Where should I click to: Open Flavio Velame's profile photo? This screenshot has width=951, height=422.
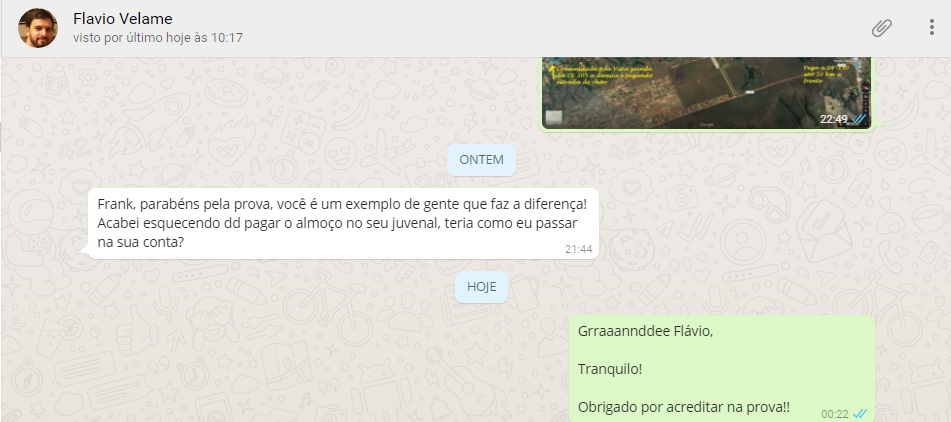point(38,28)
